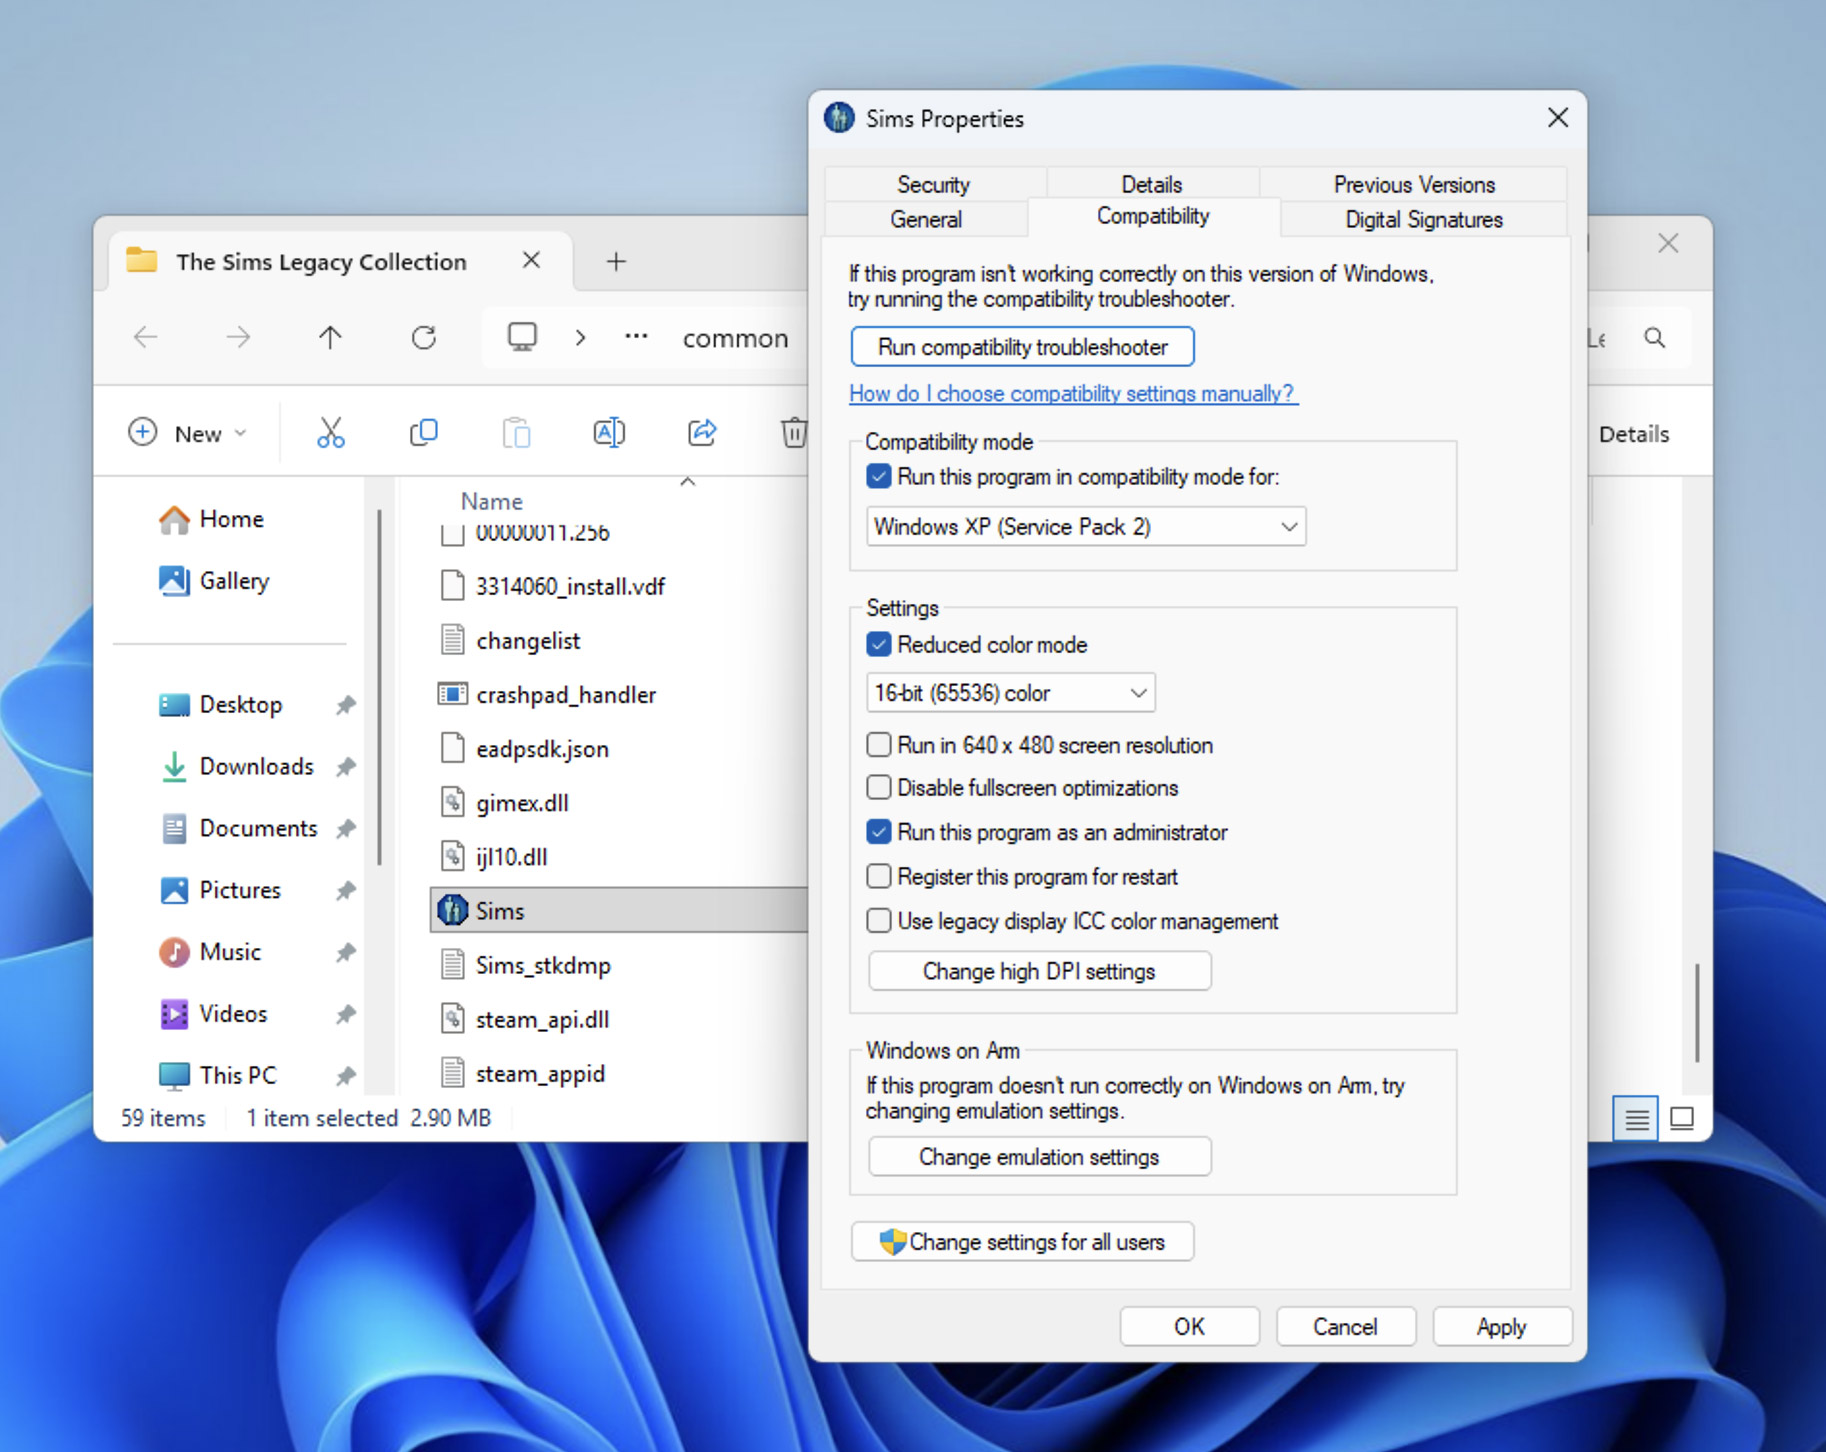
Task: Click Change emulation settings button
Action: click(x=1039, y=1157)
